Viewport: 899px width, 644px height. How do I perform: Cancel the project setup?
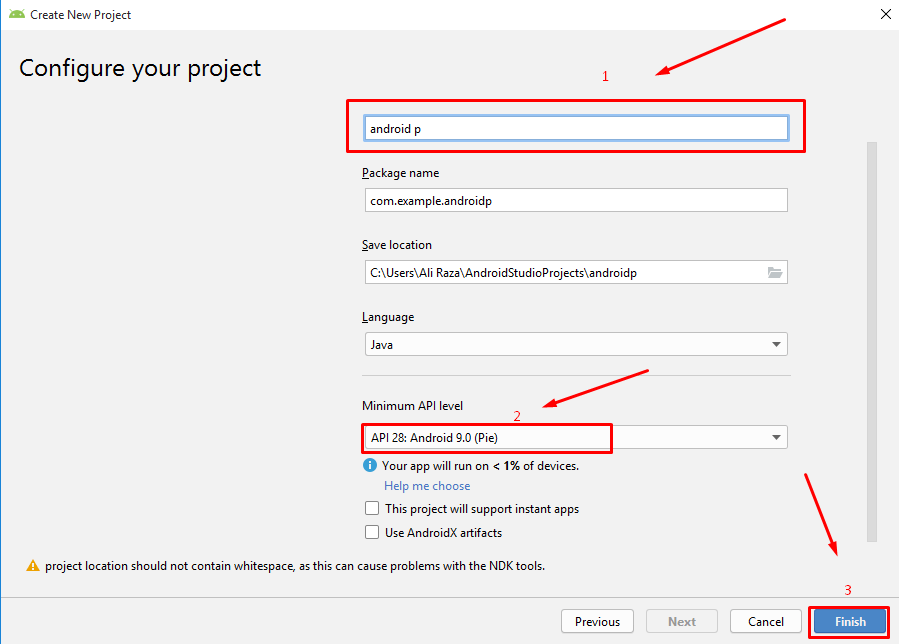point(766,621)
